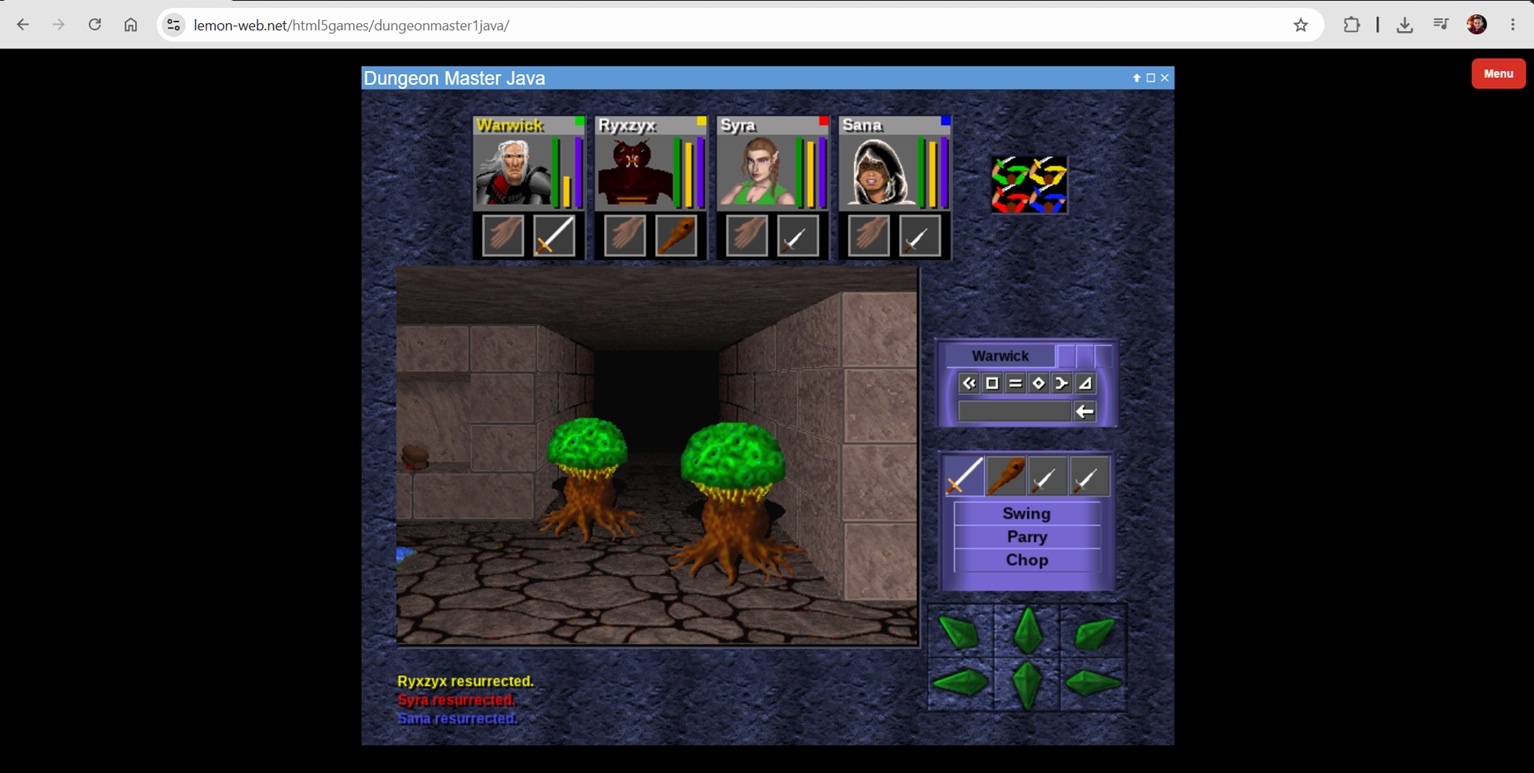Open the browser Downloads icon
Screen dimensions: 1534x773
(1404, 25)
